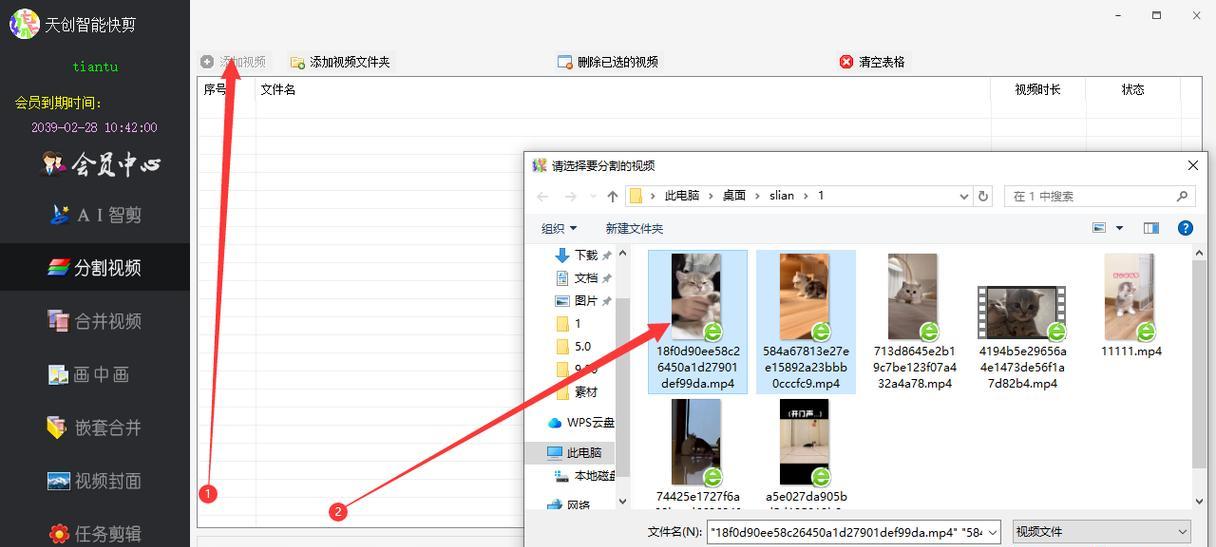
Task: Select WPS云盘 in the navigation tree
Action: coord(581,423)
